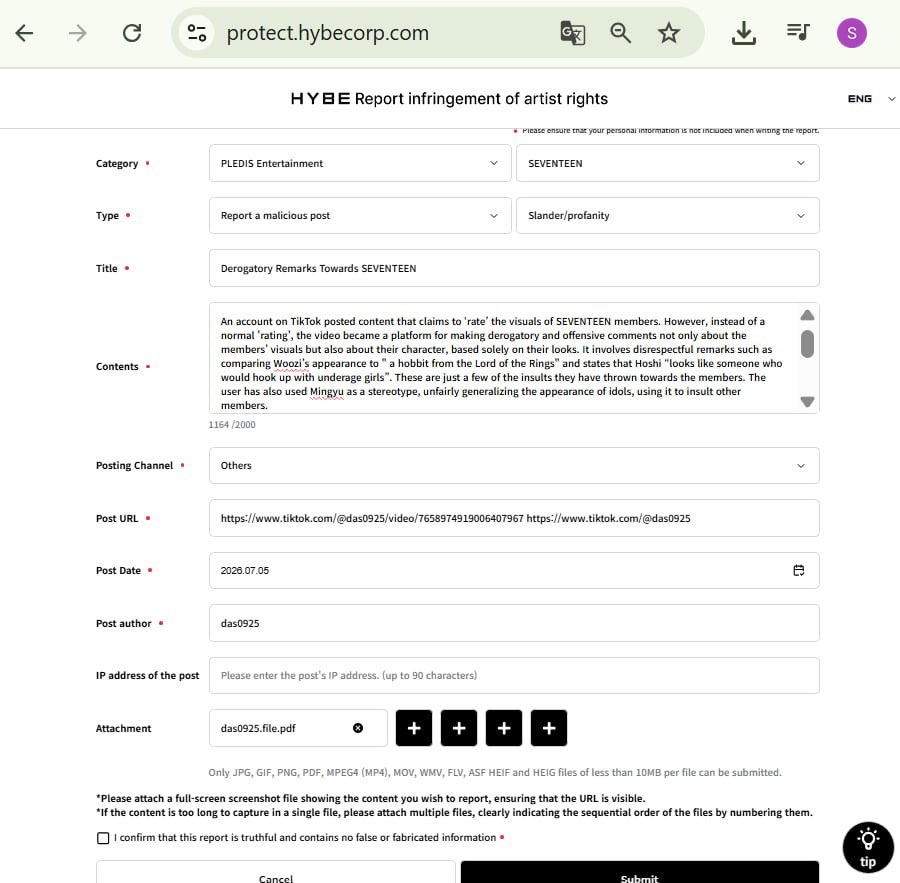Click the contents scrollbar down arrow
This screenshot has width=900, height=883.
click(807, 401)
